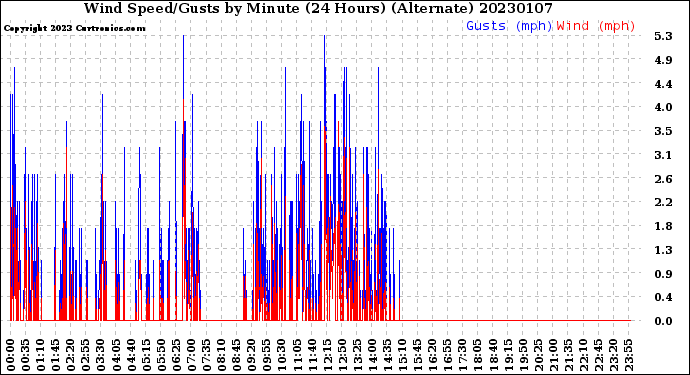
Task: Click the 12:50 time label
Action: [342, 355]
